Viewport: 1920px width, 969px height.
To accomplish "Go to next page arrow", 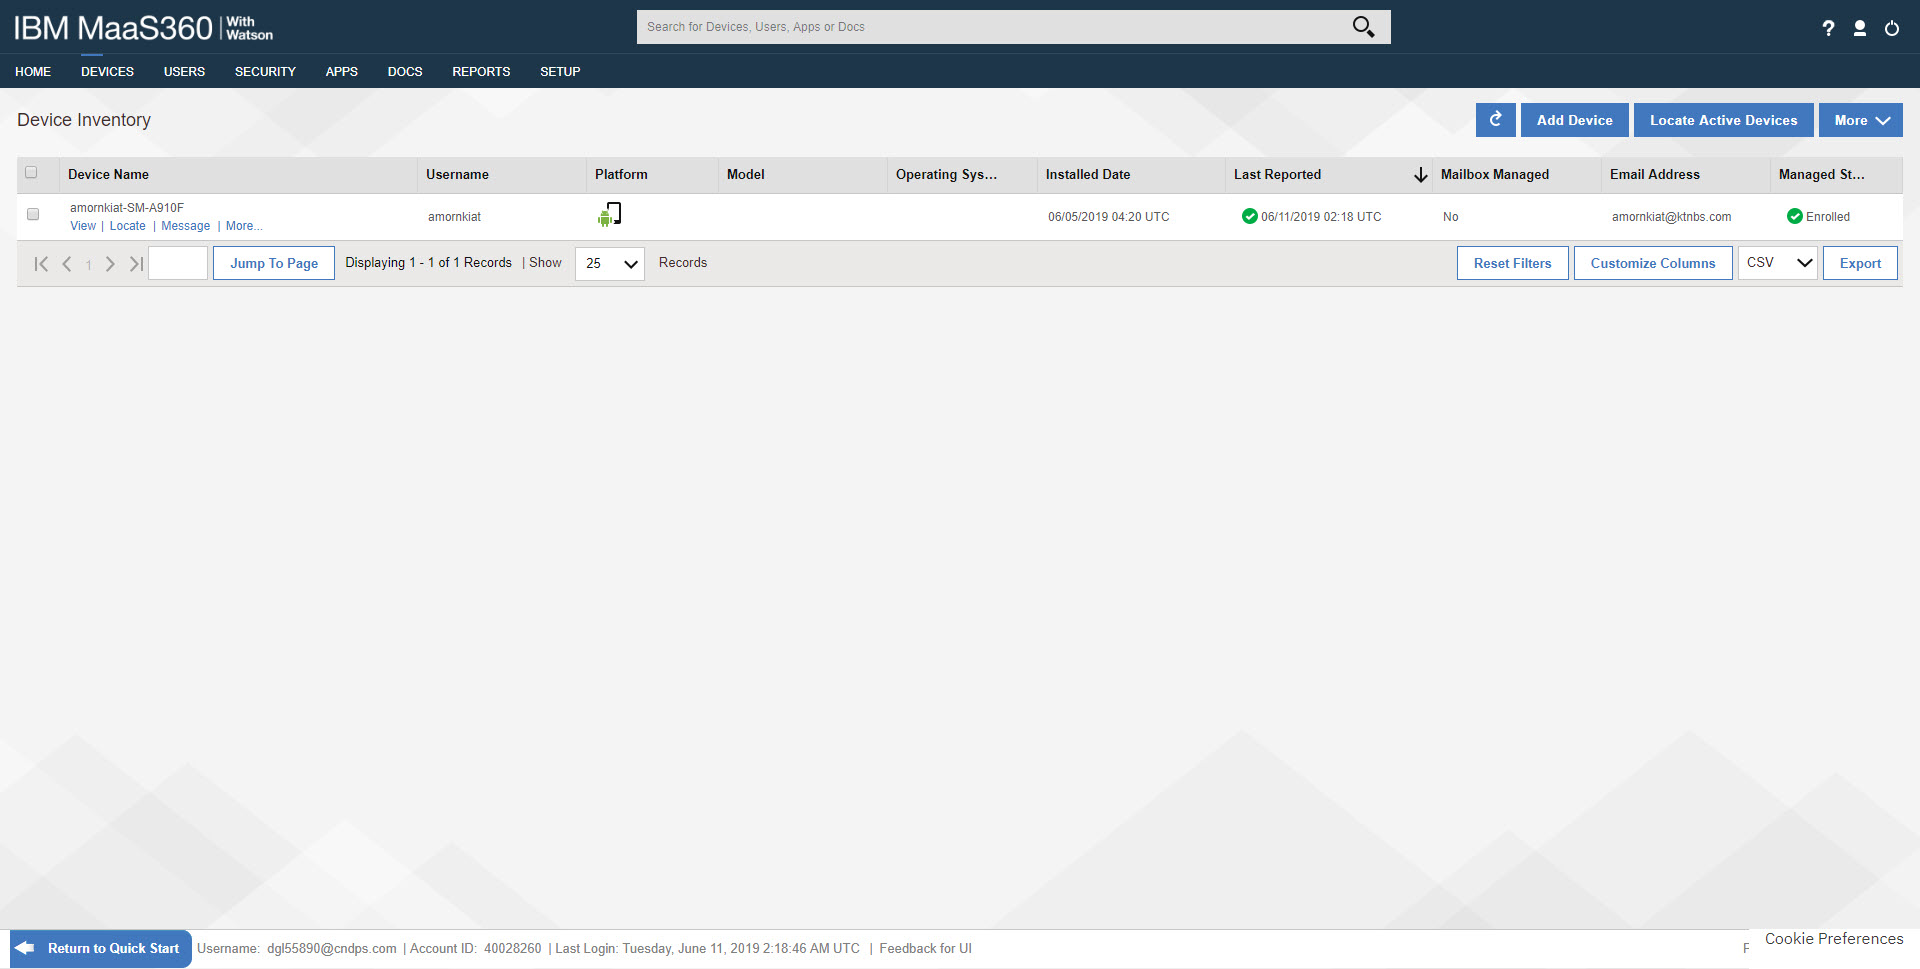I will click(x=110, y=264).
